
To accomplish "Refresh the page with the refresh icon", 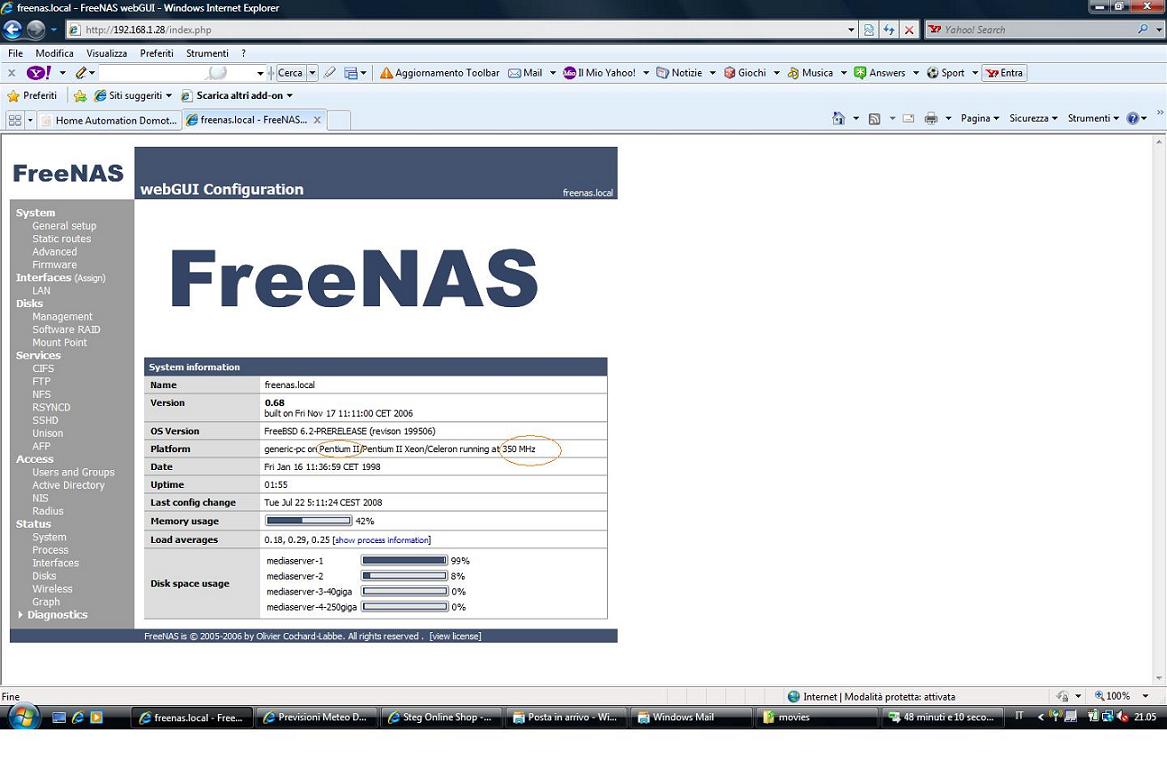I will (889, 30).
